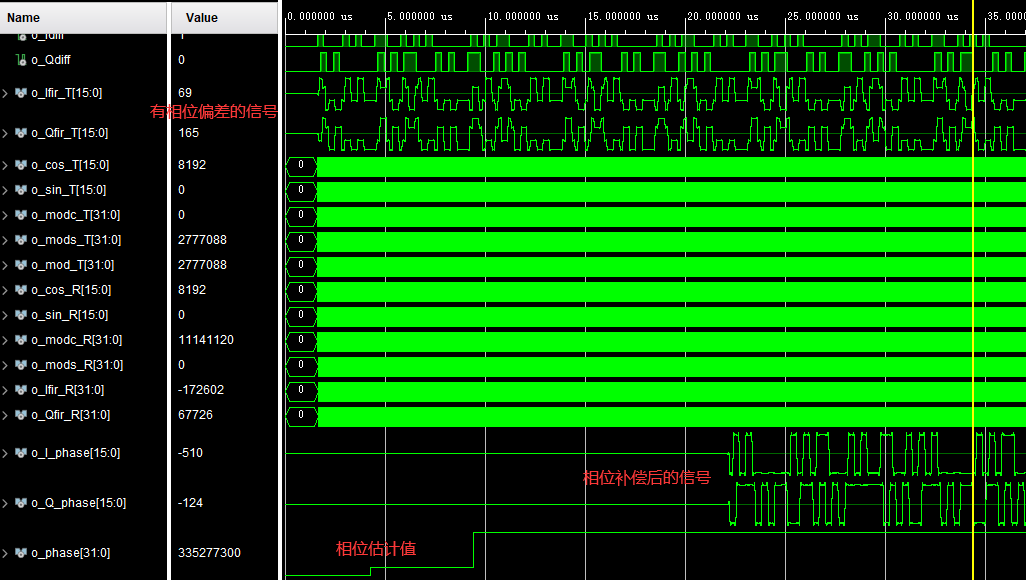Click the bus icon beside o_mods_R[31:0]
Screen dimensions: 1026x580
(21, 365)
